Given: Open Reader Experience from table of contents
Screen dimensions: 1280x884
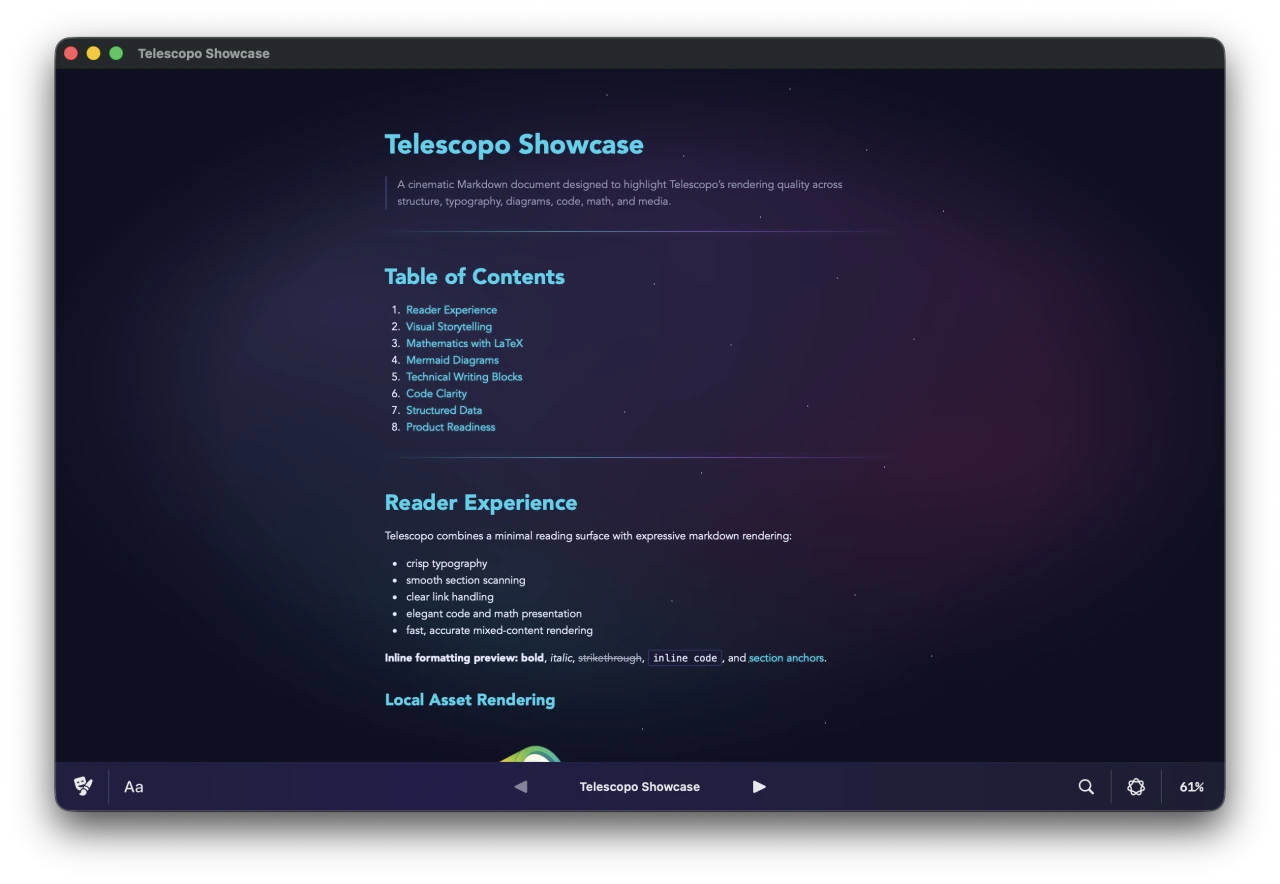Looking at the screenshot, I should [x=451, y=309].
